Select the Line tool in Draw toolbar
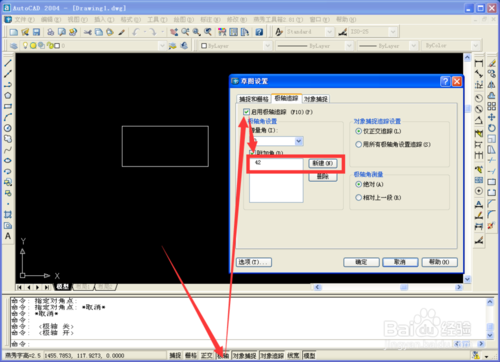Image resolution: width=500 pixels, height=362 pixels. [8, 63]
